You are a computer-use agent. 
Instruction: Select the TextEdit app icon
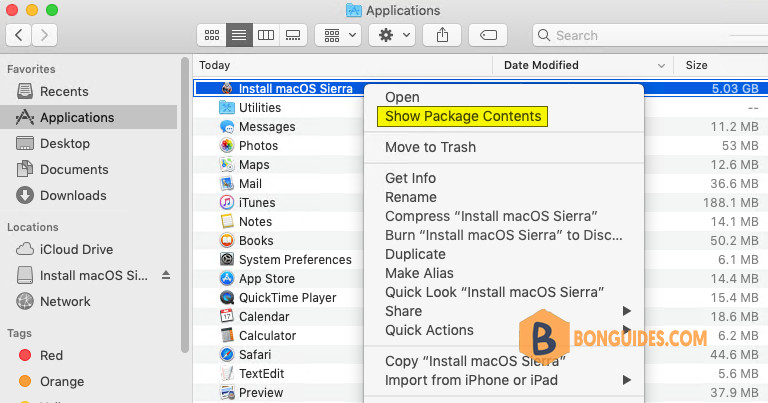point(227,374)
